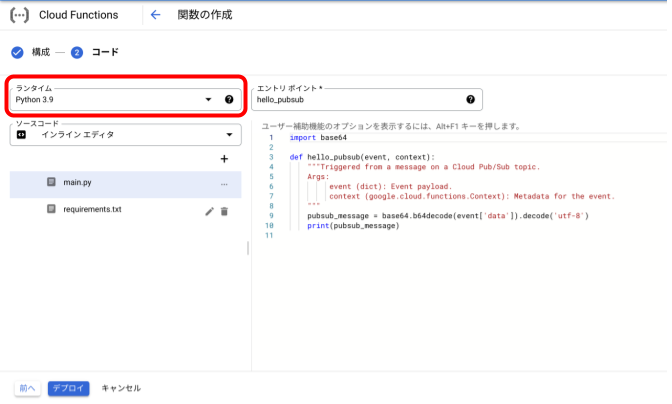Image resolution: width=672 pixels, height=404 pixels.
Task: Open the ランタイム Python 3.9 dropdown
Action: [x=126, y=99]
